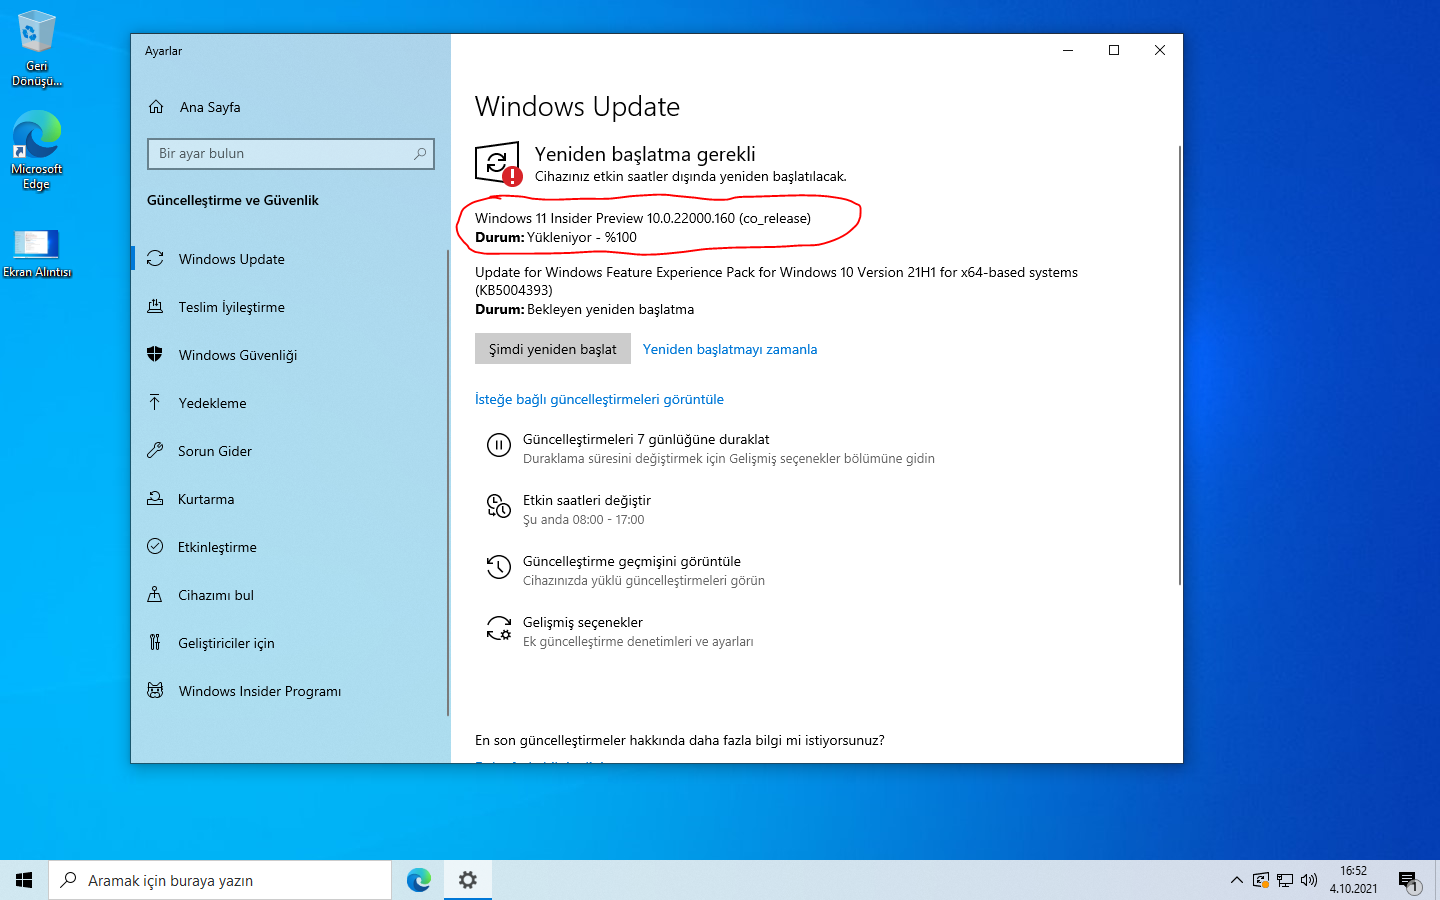
Task: Open İsteğe bağlı güncelleştirmeleri görüntüle link
Action: coord(599,399)
